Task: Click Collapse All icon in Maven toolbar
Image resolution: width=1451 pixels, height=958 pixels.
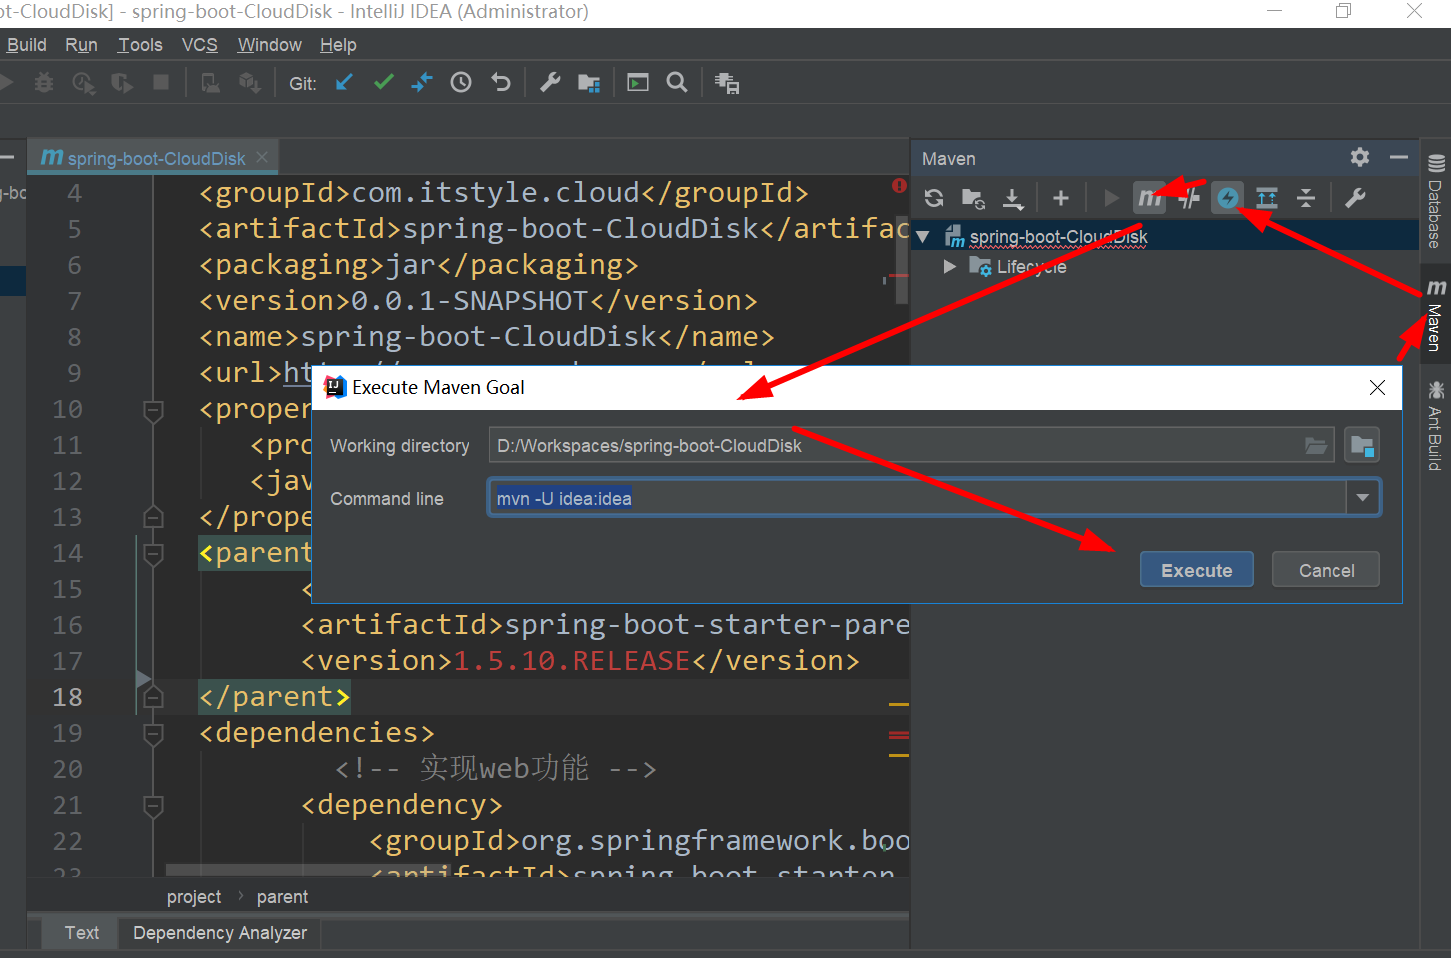Action: (x=1306, y=198)
